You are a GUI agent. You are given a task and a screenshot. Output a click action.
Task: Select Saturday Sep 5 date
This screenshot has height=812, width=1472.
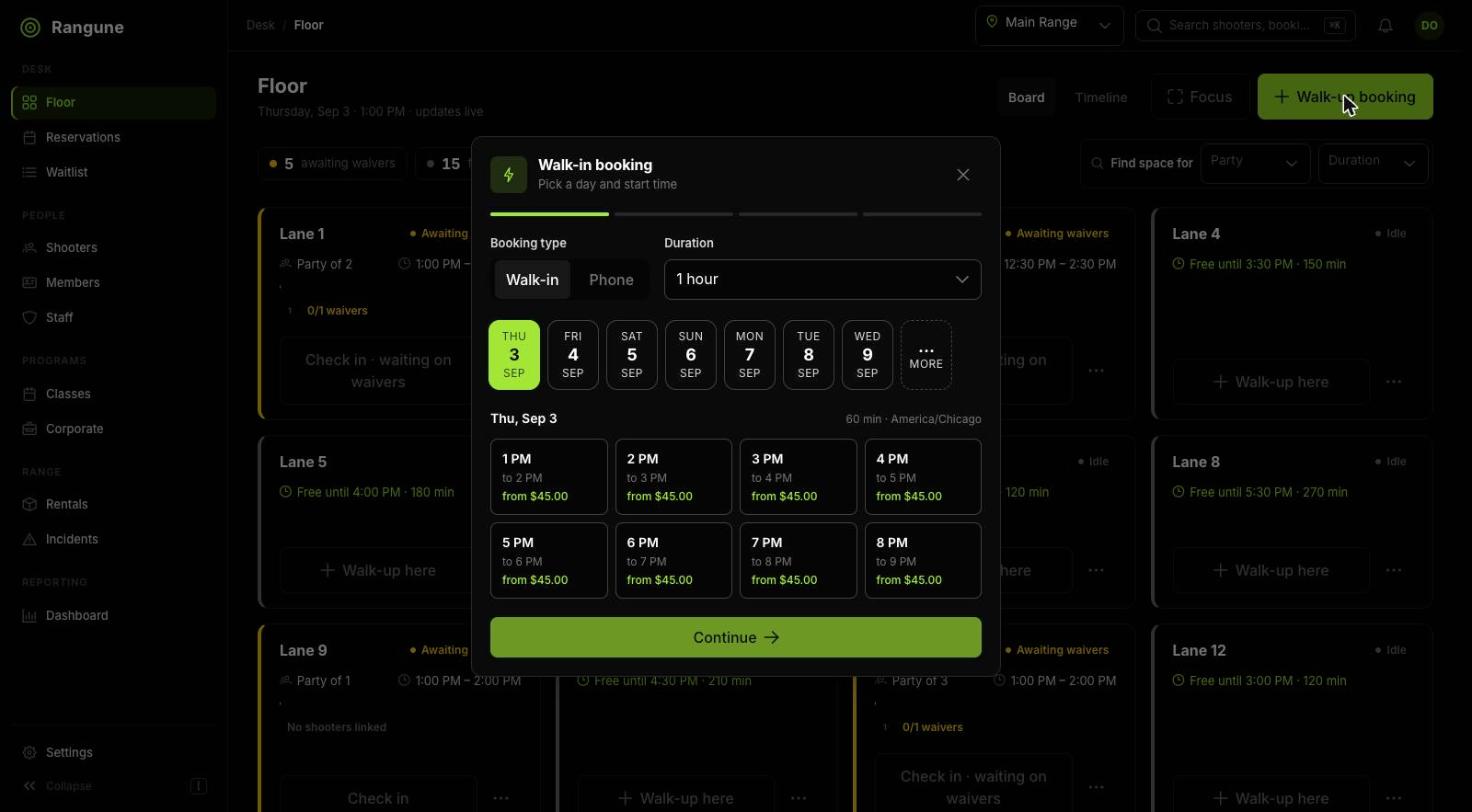click(632, 355)
